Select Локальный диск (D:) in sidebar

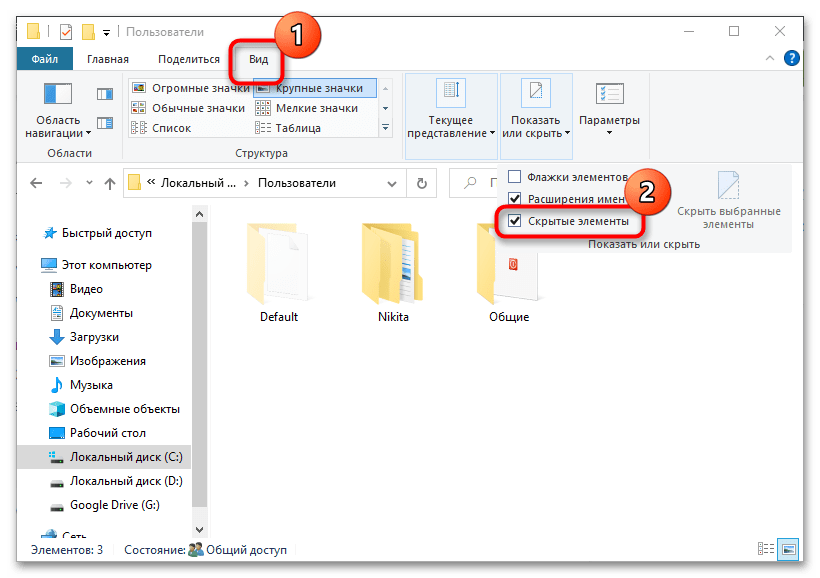tap(117, 481)
